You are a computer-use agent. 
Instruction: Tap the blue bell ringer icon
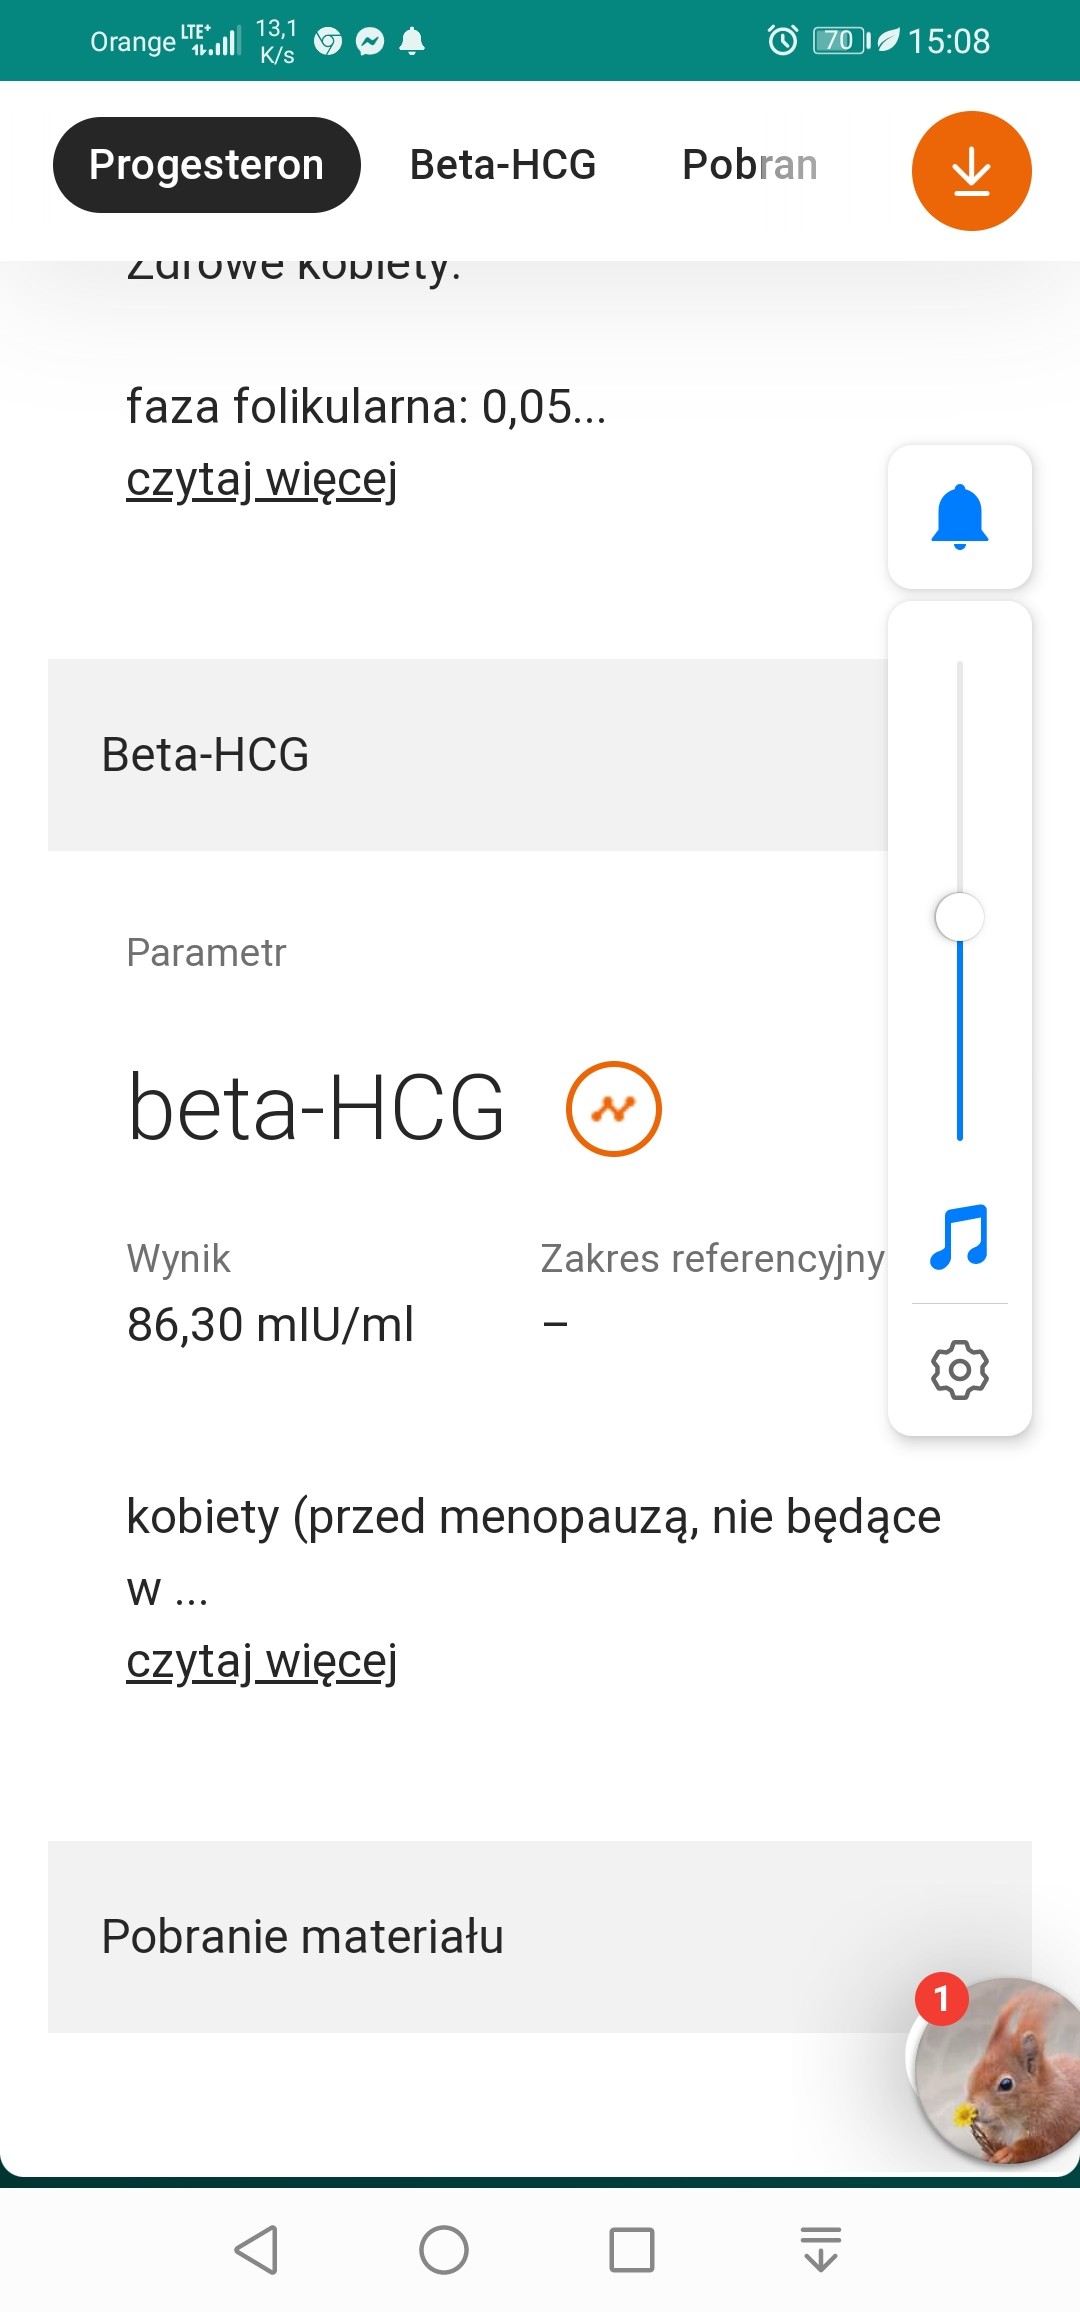point(960,516)
